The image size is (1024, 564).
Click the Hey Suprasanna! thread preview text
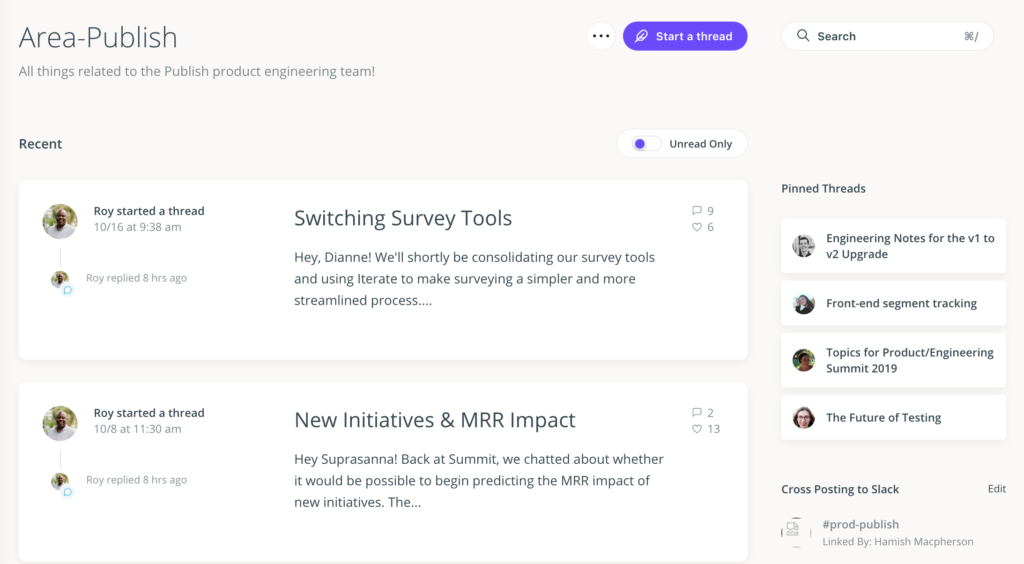tap(479, 480)
